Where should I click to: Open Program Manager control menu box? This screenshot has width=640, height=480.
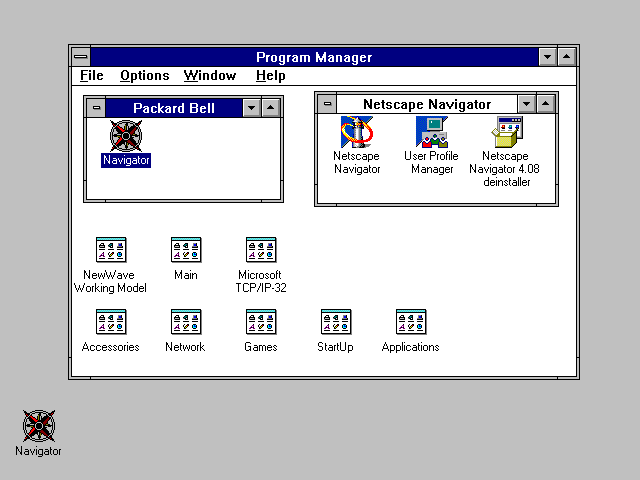point(81,57)
